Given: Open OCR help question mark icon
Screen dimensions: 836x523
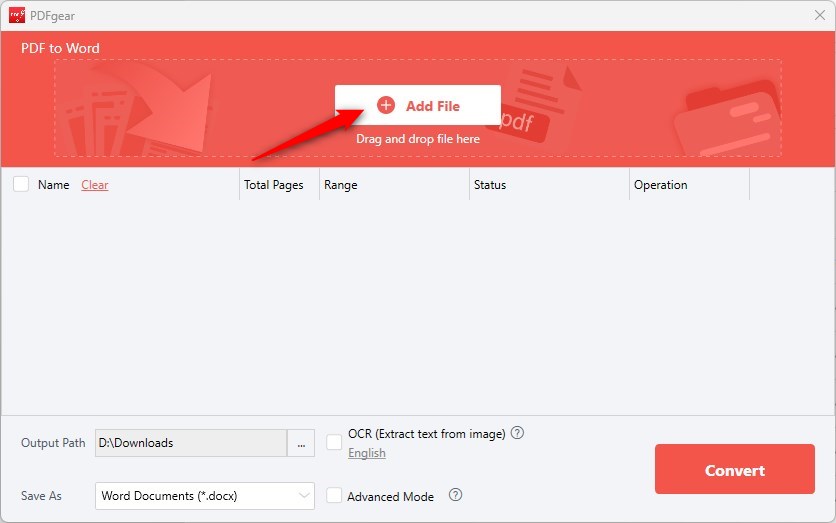Looking at the screenshot, I should coord(517,433).
